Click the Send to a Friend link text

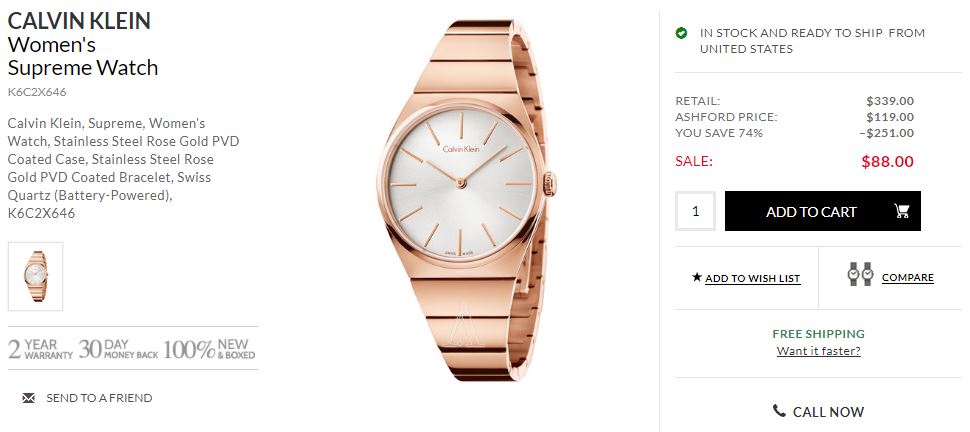tap(99, 398)
